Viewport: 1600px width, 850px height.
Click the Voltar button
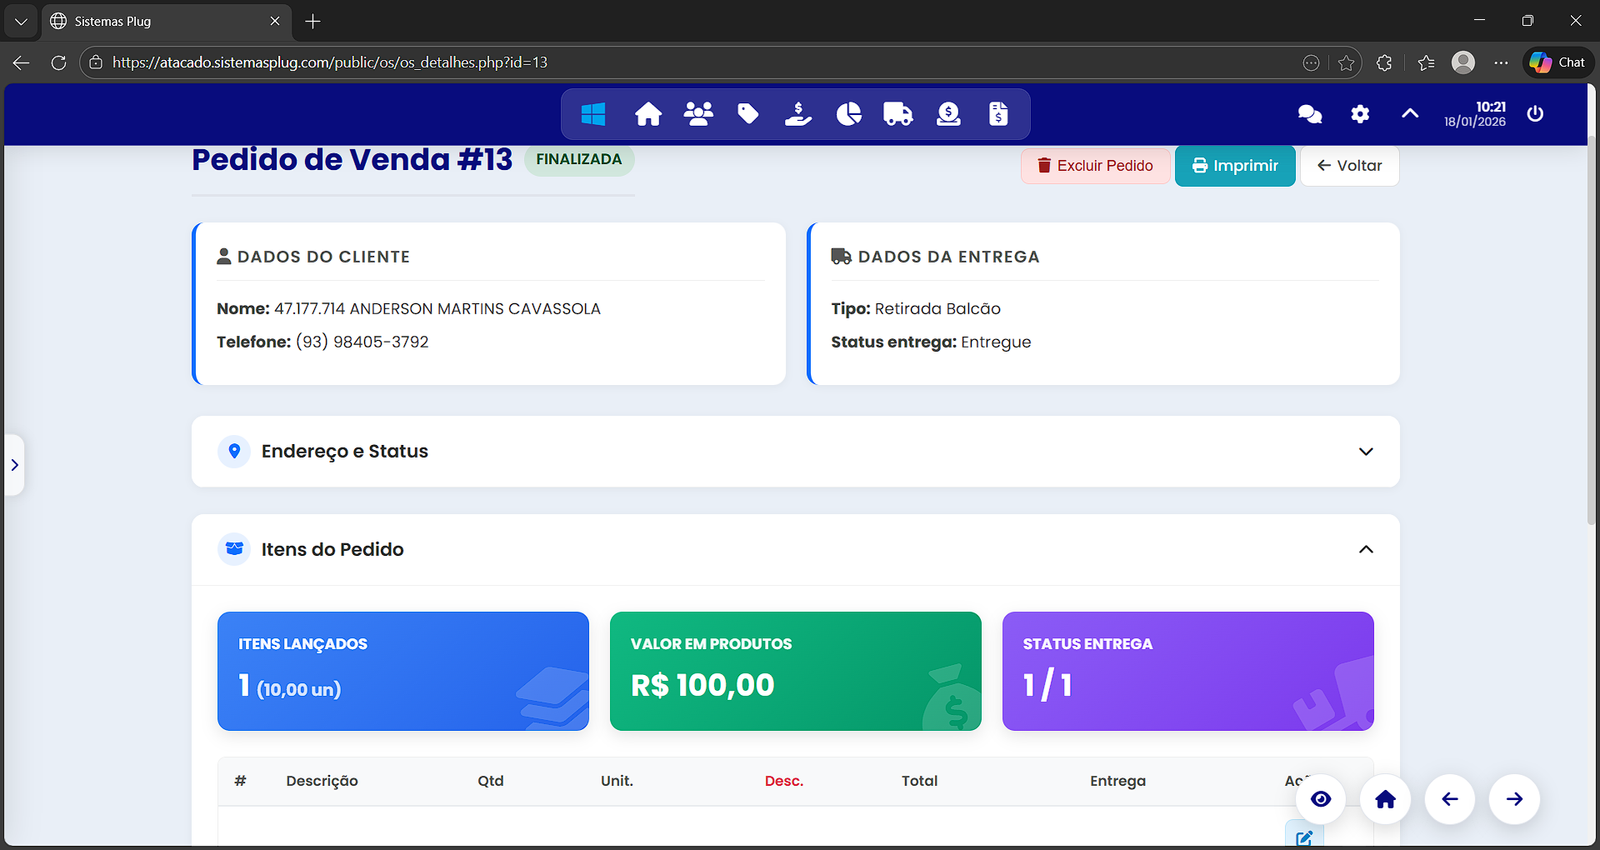point(1349,166)
